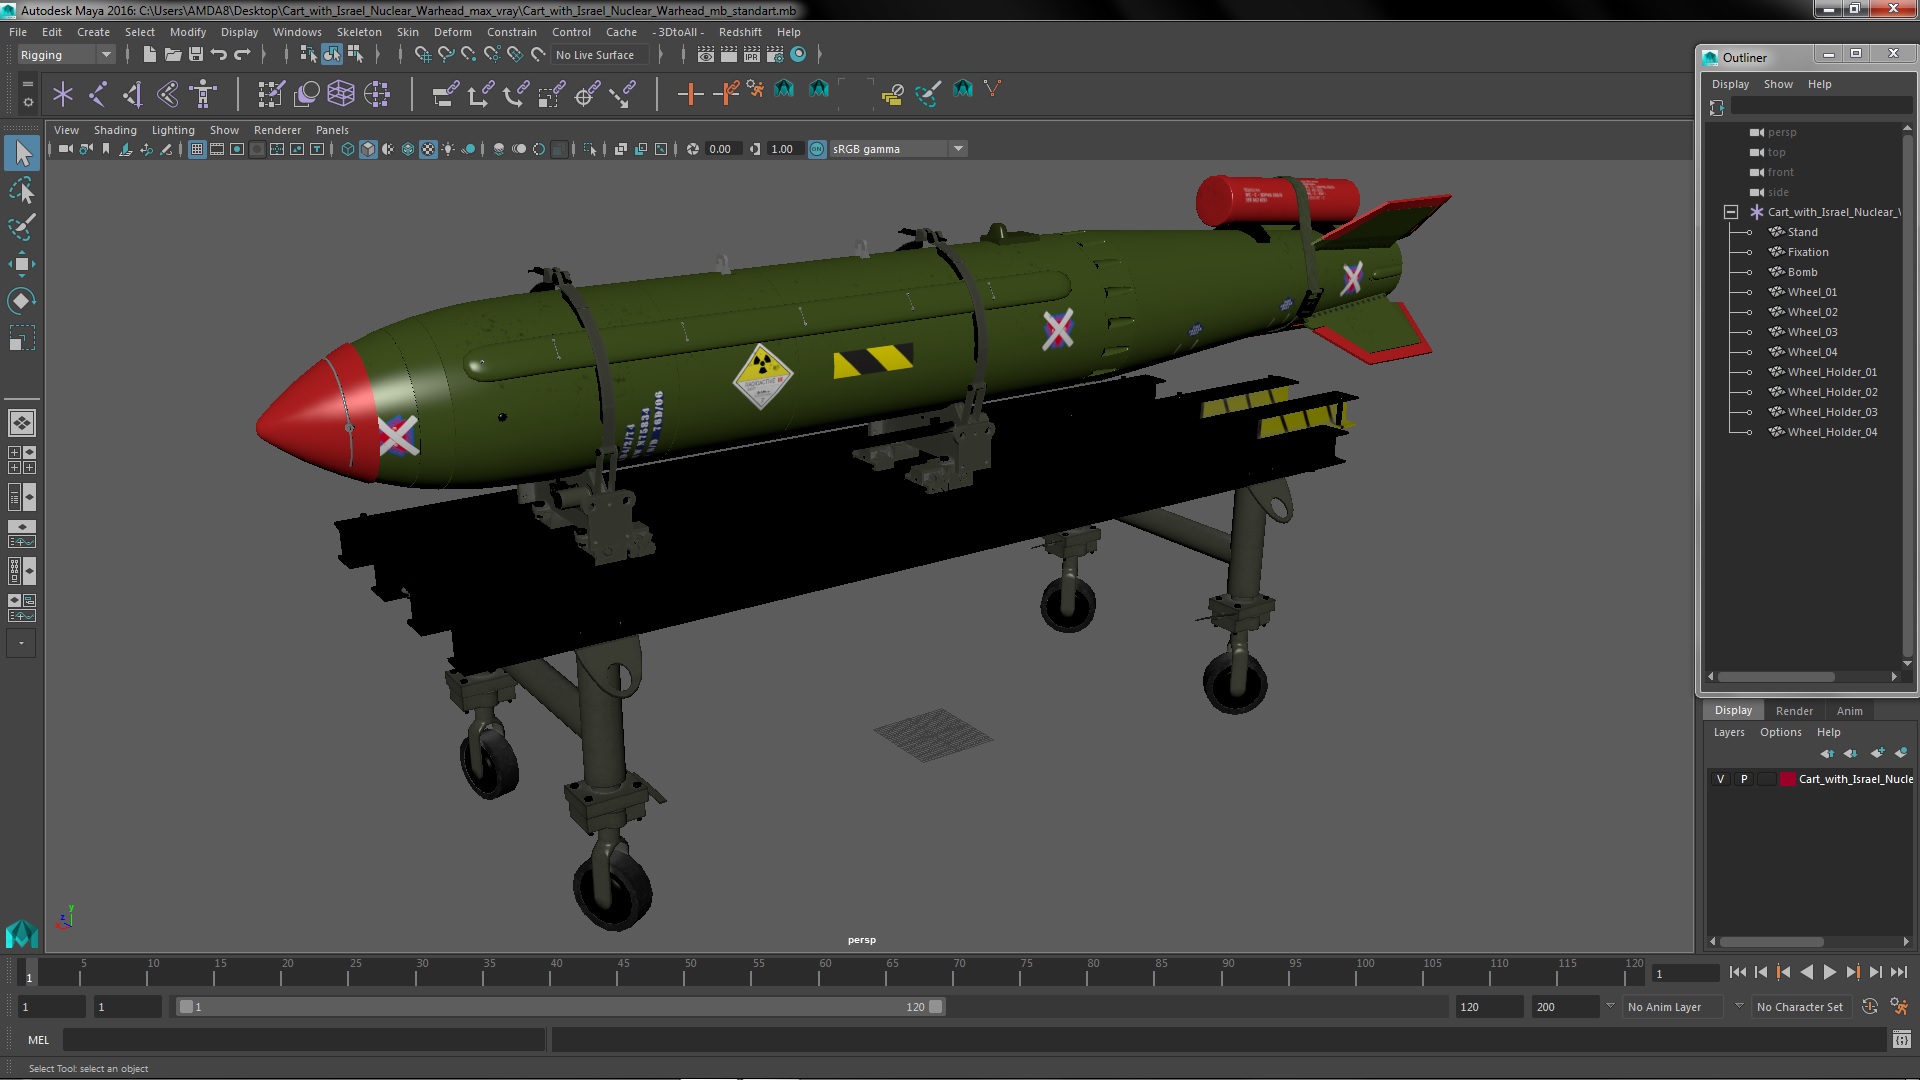Click the Parent Constraint shelf icon

point(445,94)
